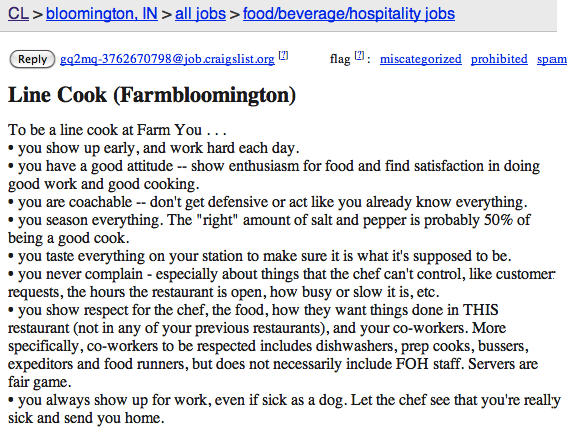Click the Reply button
This screenshot has height=427, width=574.
tap(32, 59)
